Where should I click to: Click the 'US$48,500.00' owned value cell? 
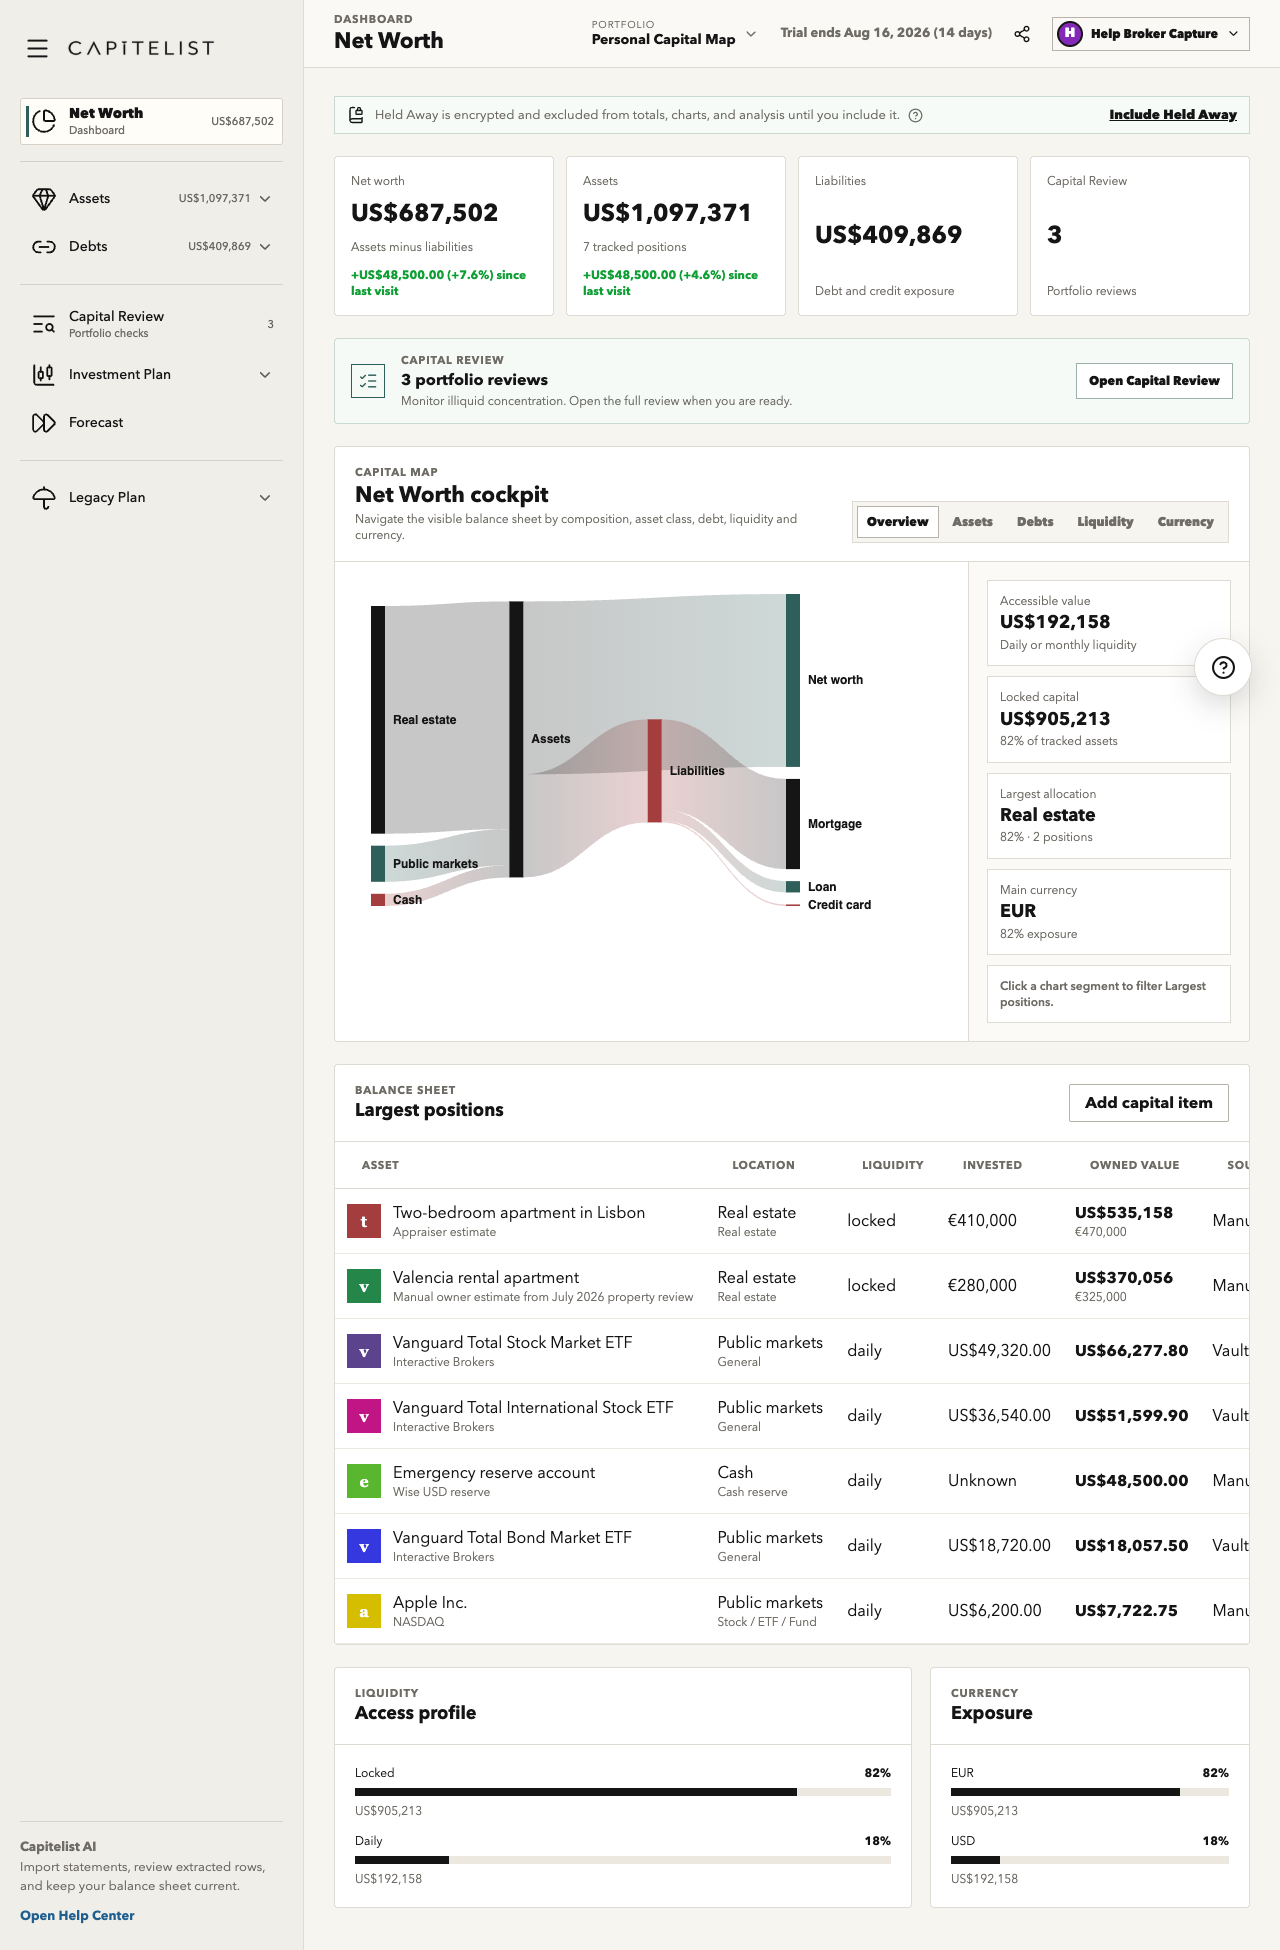click(x=1132, y=1481)
